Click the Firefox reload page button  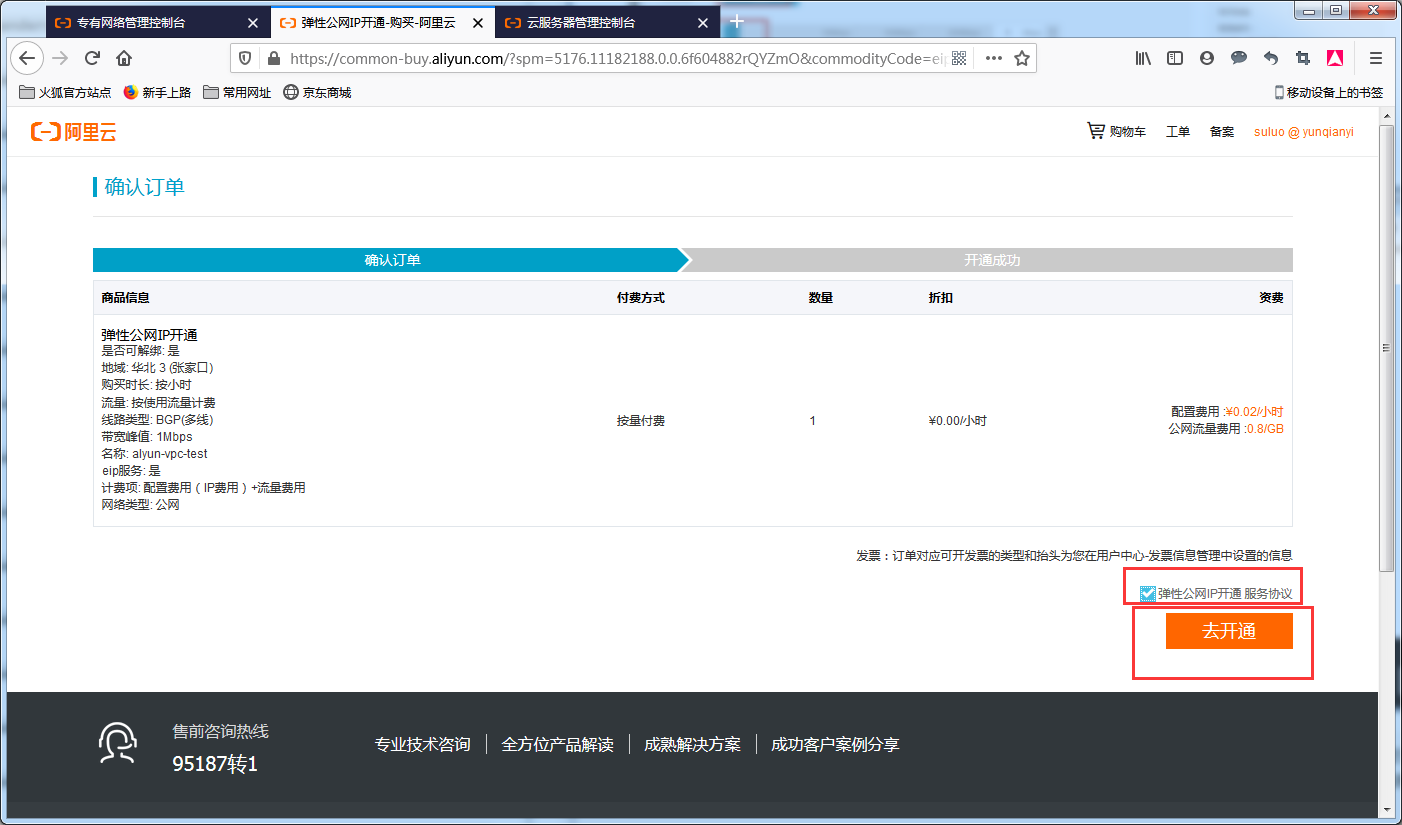tap(92, 58)
